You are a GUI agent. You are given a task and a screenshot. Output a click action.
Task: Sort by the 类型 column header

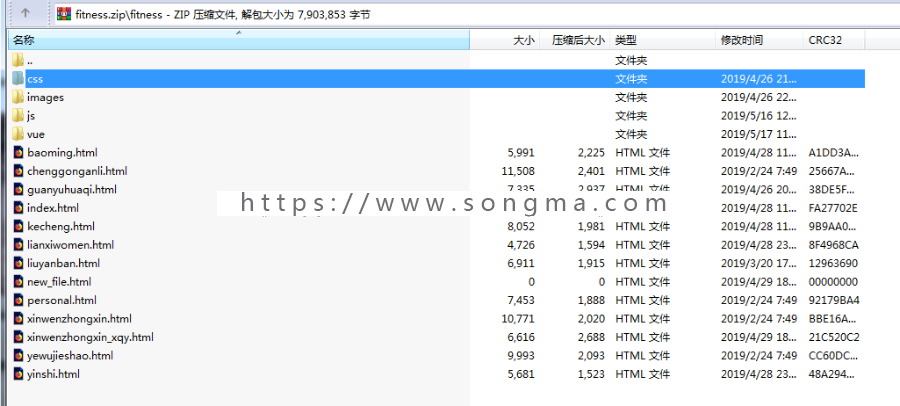[662, 40]
